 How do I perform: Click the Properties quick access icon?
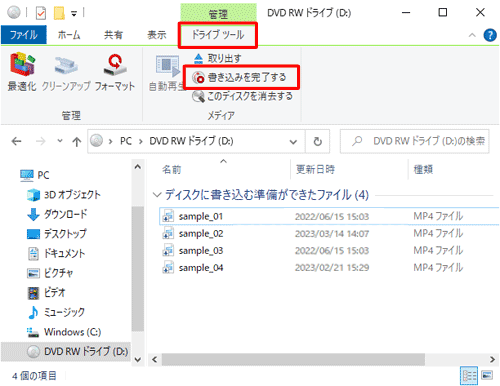pyautogui.click(x=41, y=13)
